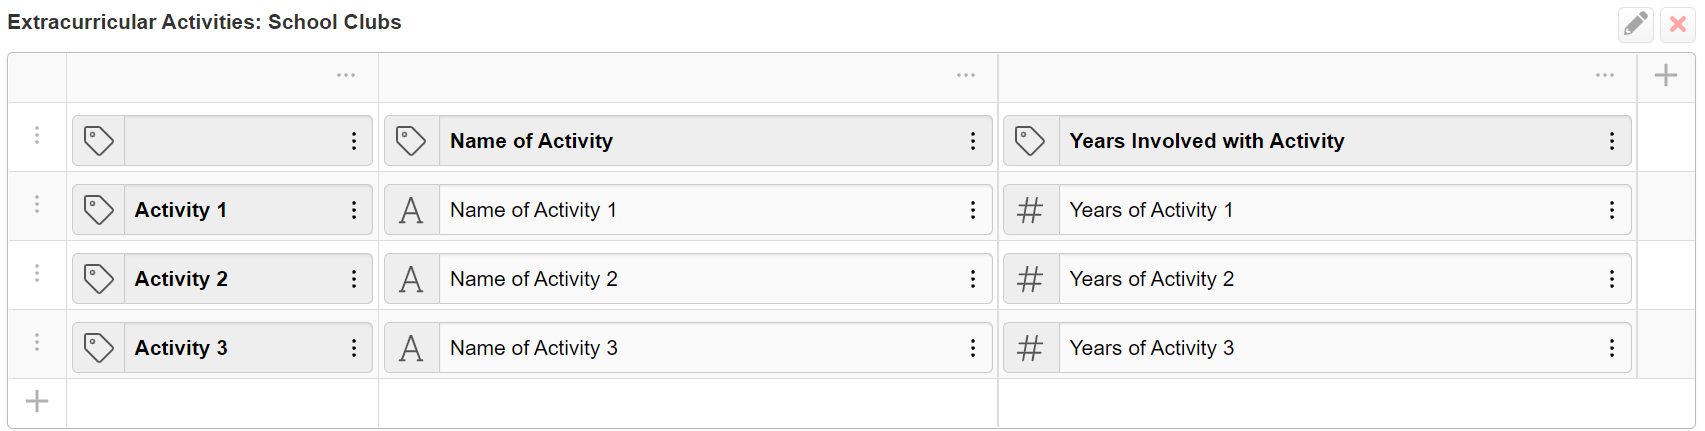Click tag icon beside Name of Activity header
1705x431 pixels.
411,141
